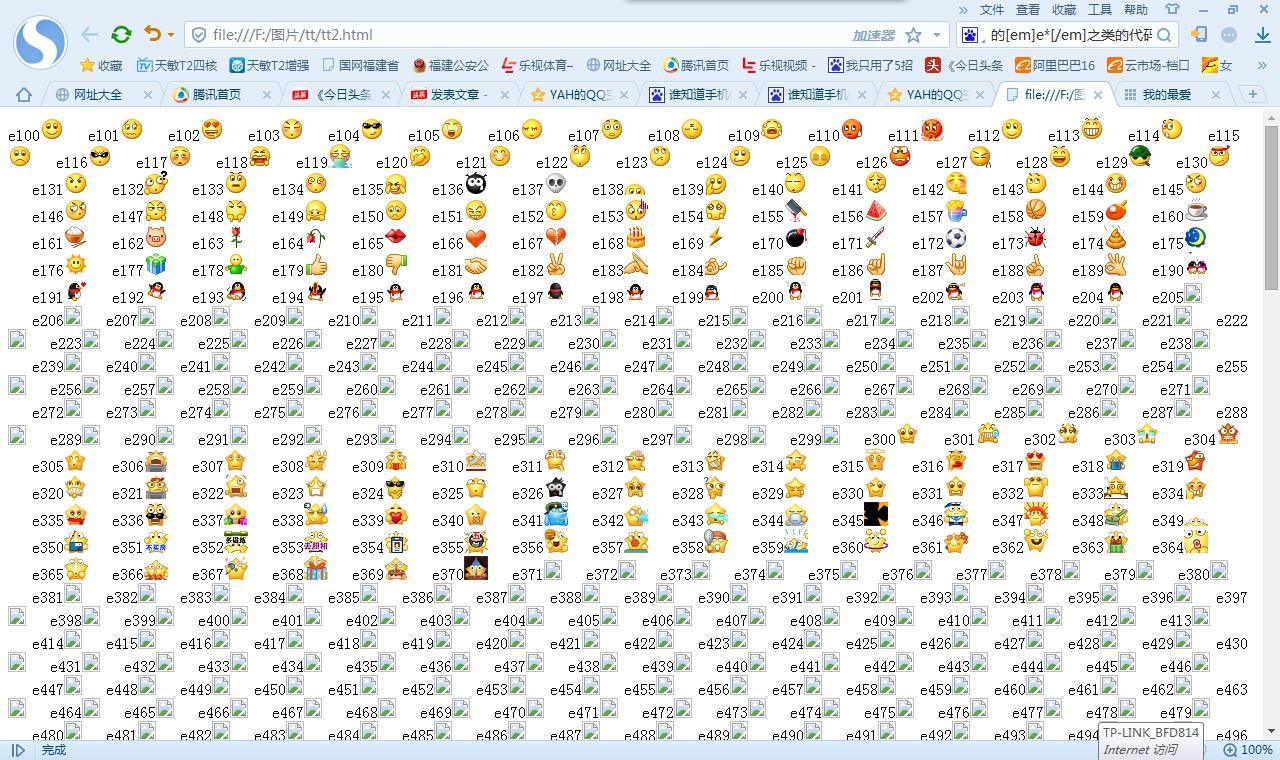Open the 国网福建省 bookmark
The height and width of the screenshot is (760, 1280).
pos(360,65)
